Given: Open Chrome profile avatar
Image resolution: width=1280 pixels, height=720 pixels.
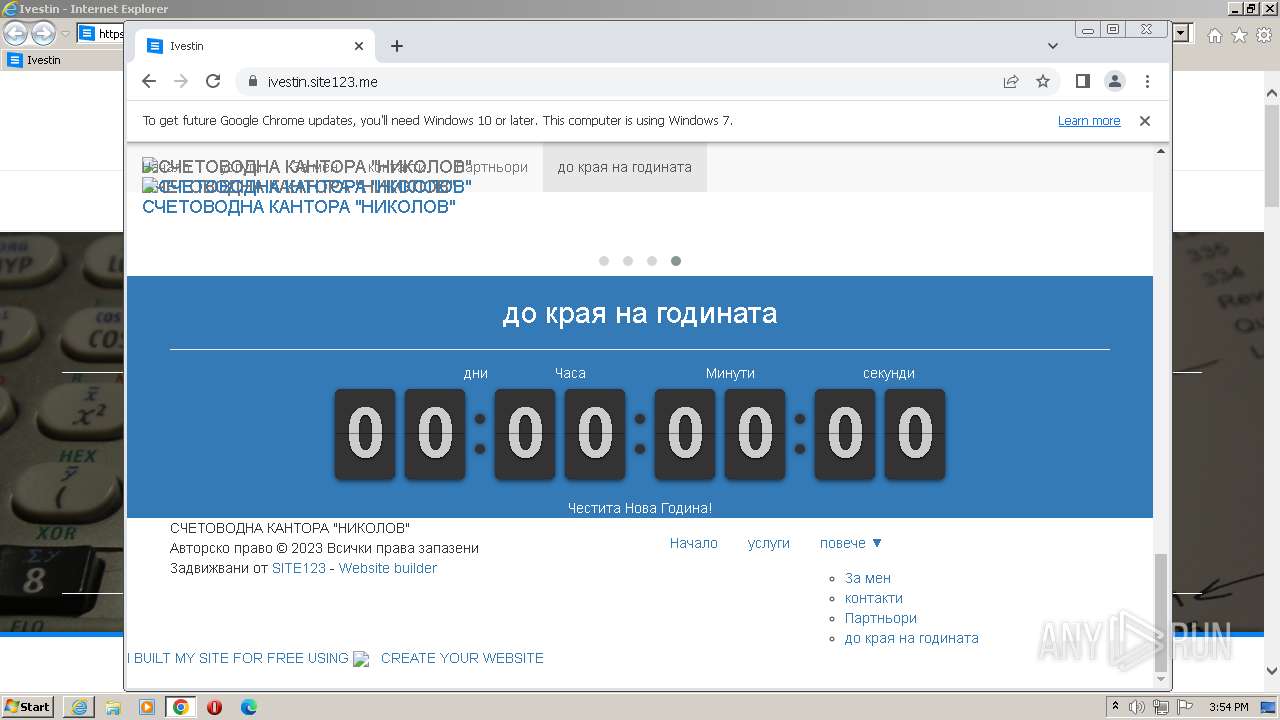Looking at the screenshot, I should [x=1115, y=82].
